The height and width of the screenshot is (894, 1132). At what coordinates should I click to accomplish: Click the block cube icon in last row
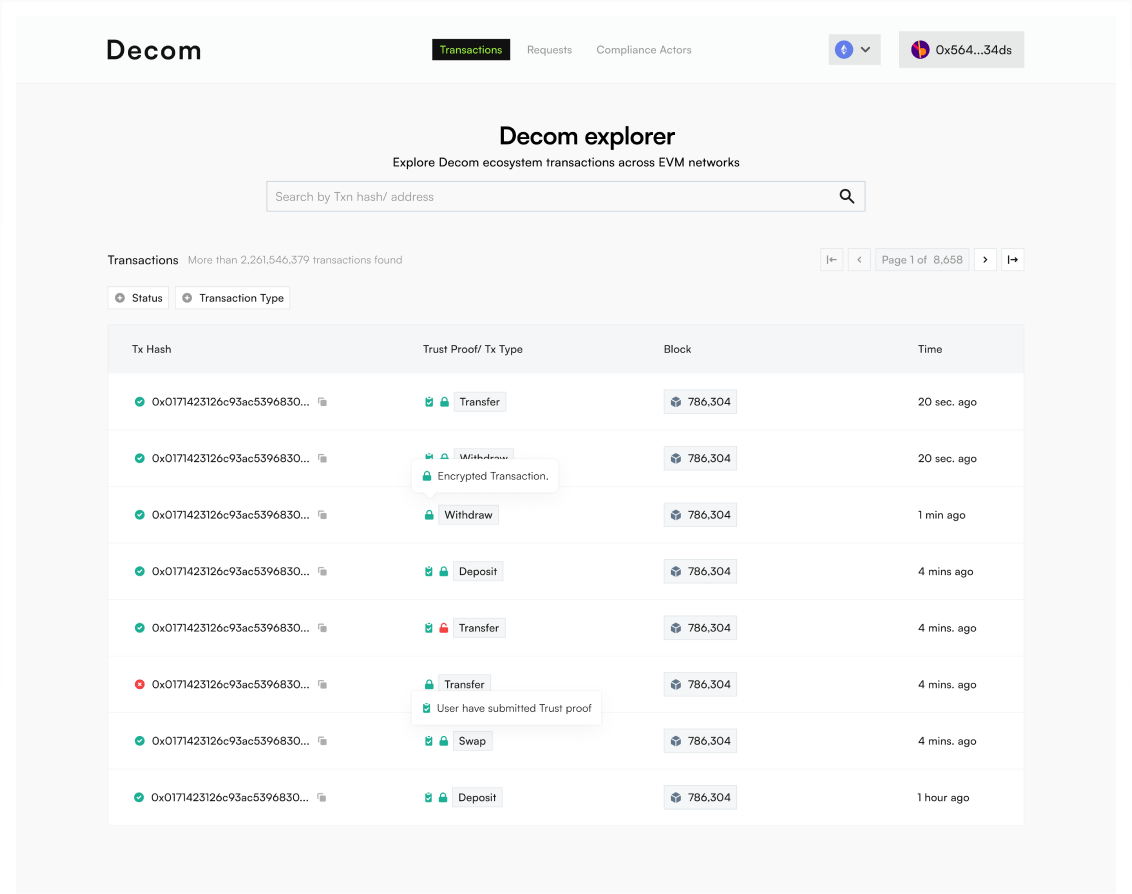(676, 798)
